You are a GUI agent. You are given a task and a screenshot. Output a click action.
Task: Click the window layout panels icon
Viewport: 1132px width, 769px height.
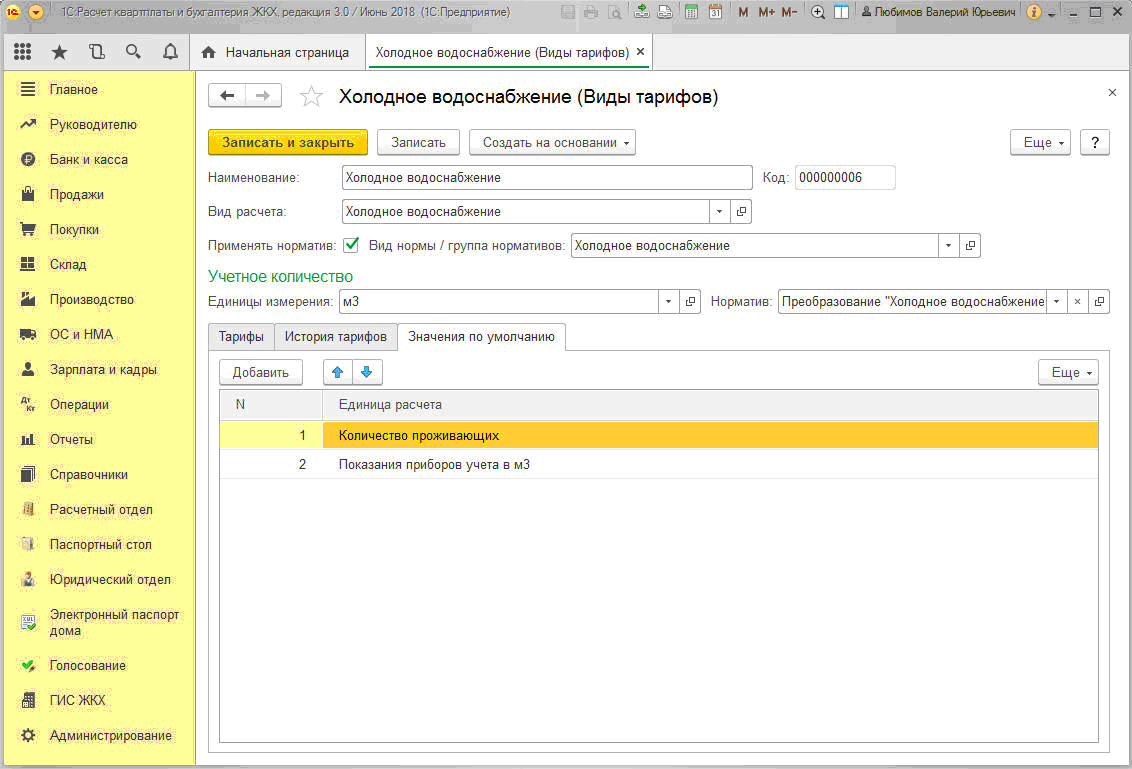tap(841, 12)
